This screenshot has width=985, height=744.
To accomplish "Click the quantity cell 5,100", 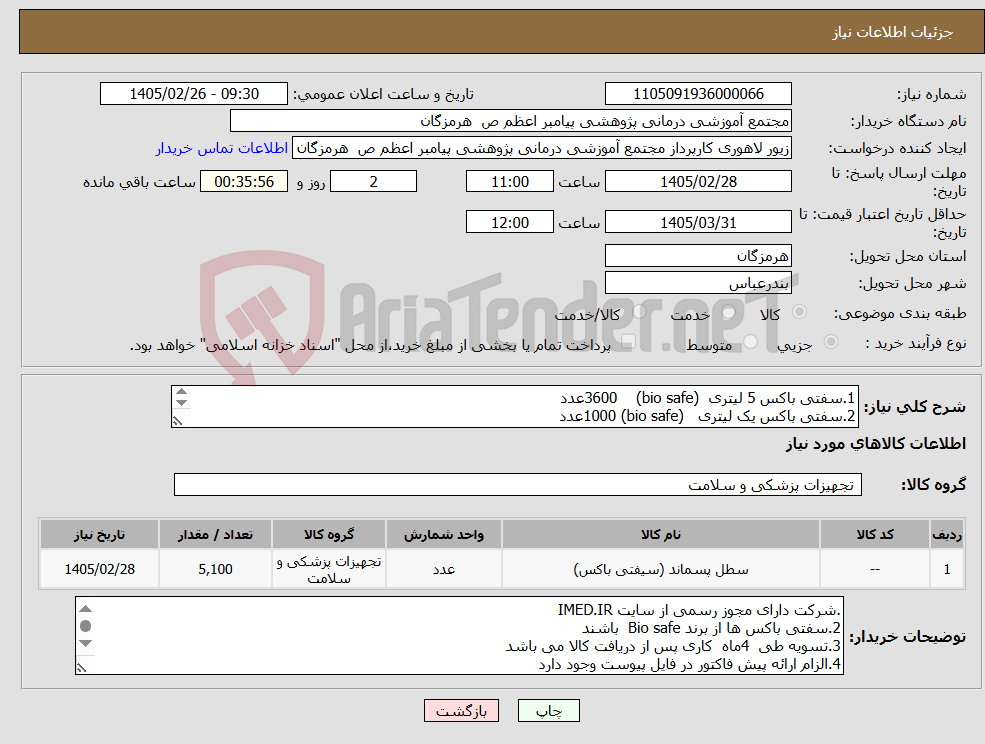I will 215,569.
